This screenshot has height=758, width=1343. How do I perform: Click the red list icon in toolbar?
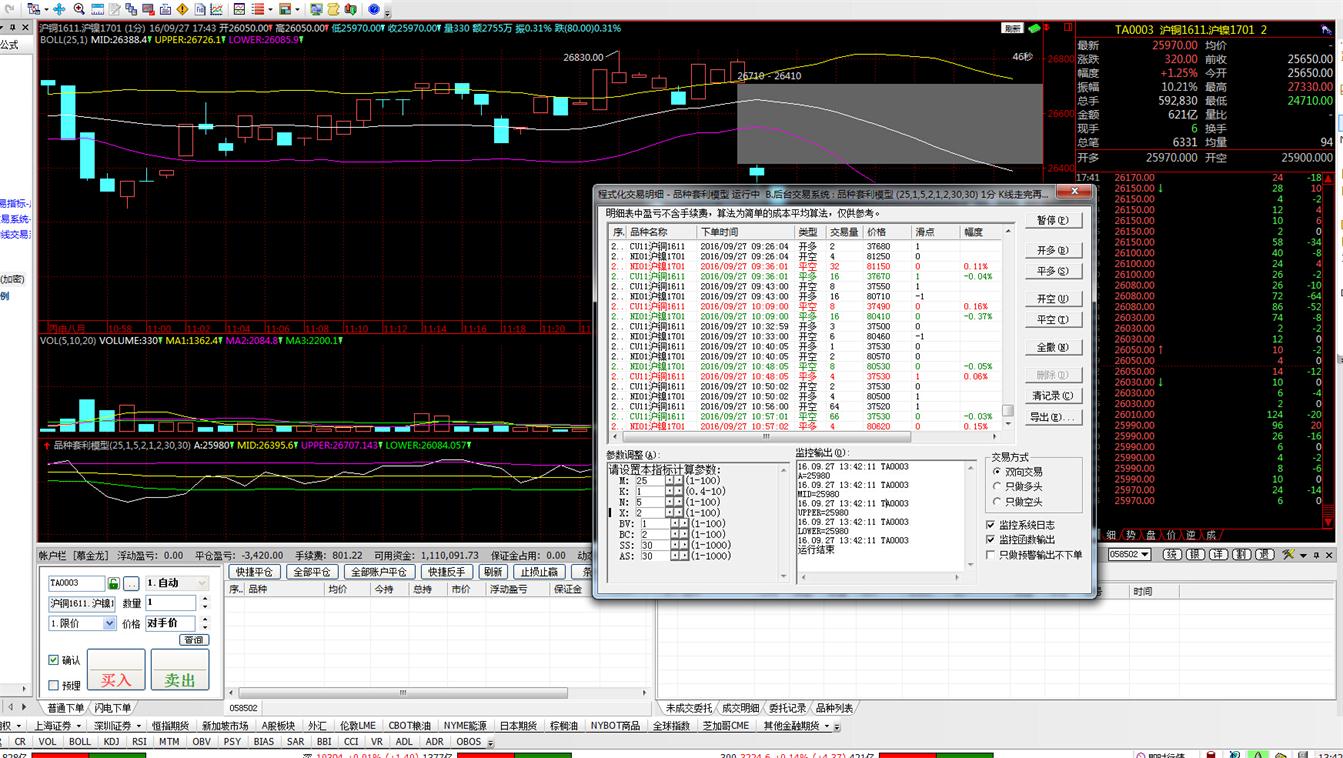(x=257, y=9)
